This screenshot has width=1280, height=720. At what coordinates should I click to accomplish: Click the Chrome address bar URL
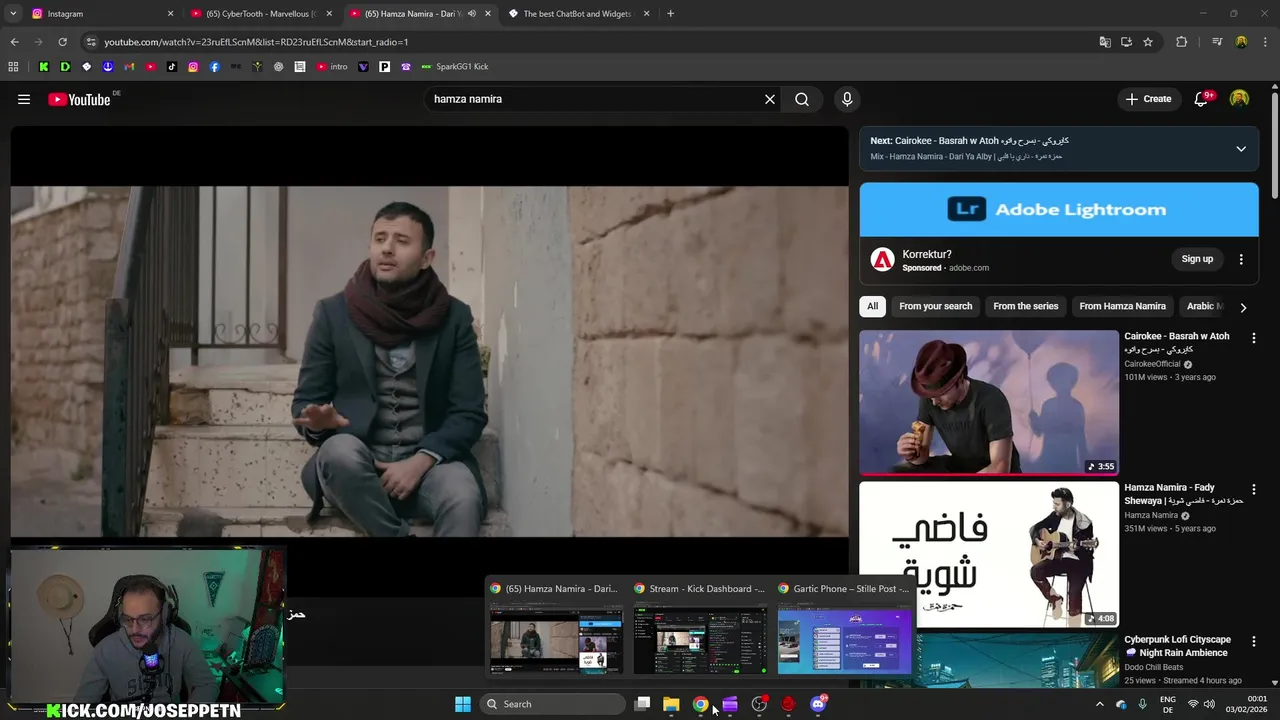coord(256,42)
